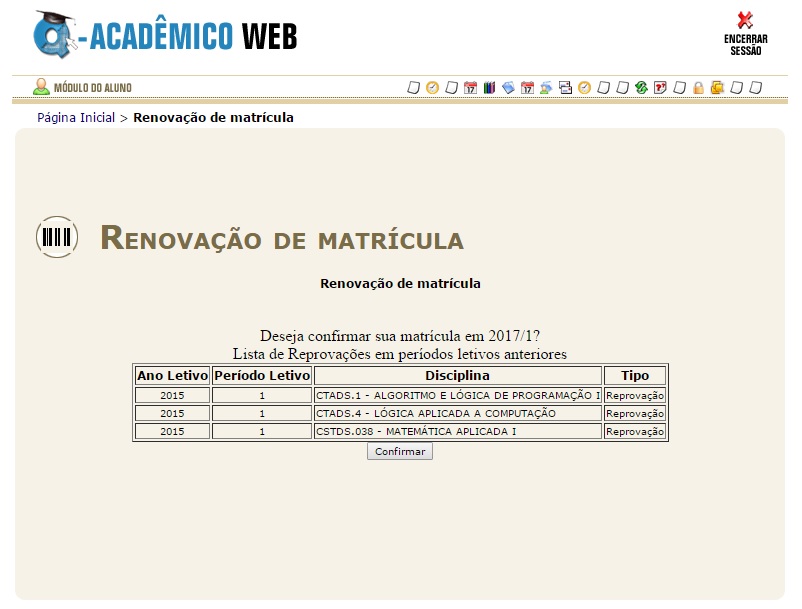Click the Q-Acadêmico Web logo
Viewport: 802px width, 609px height.
pos(165,36)
